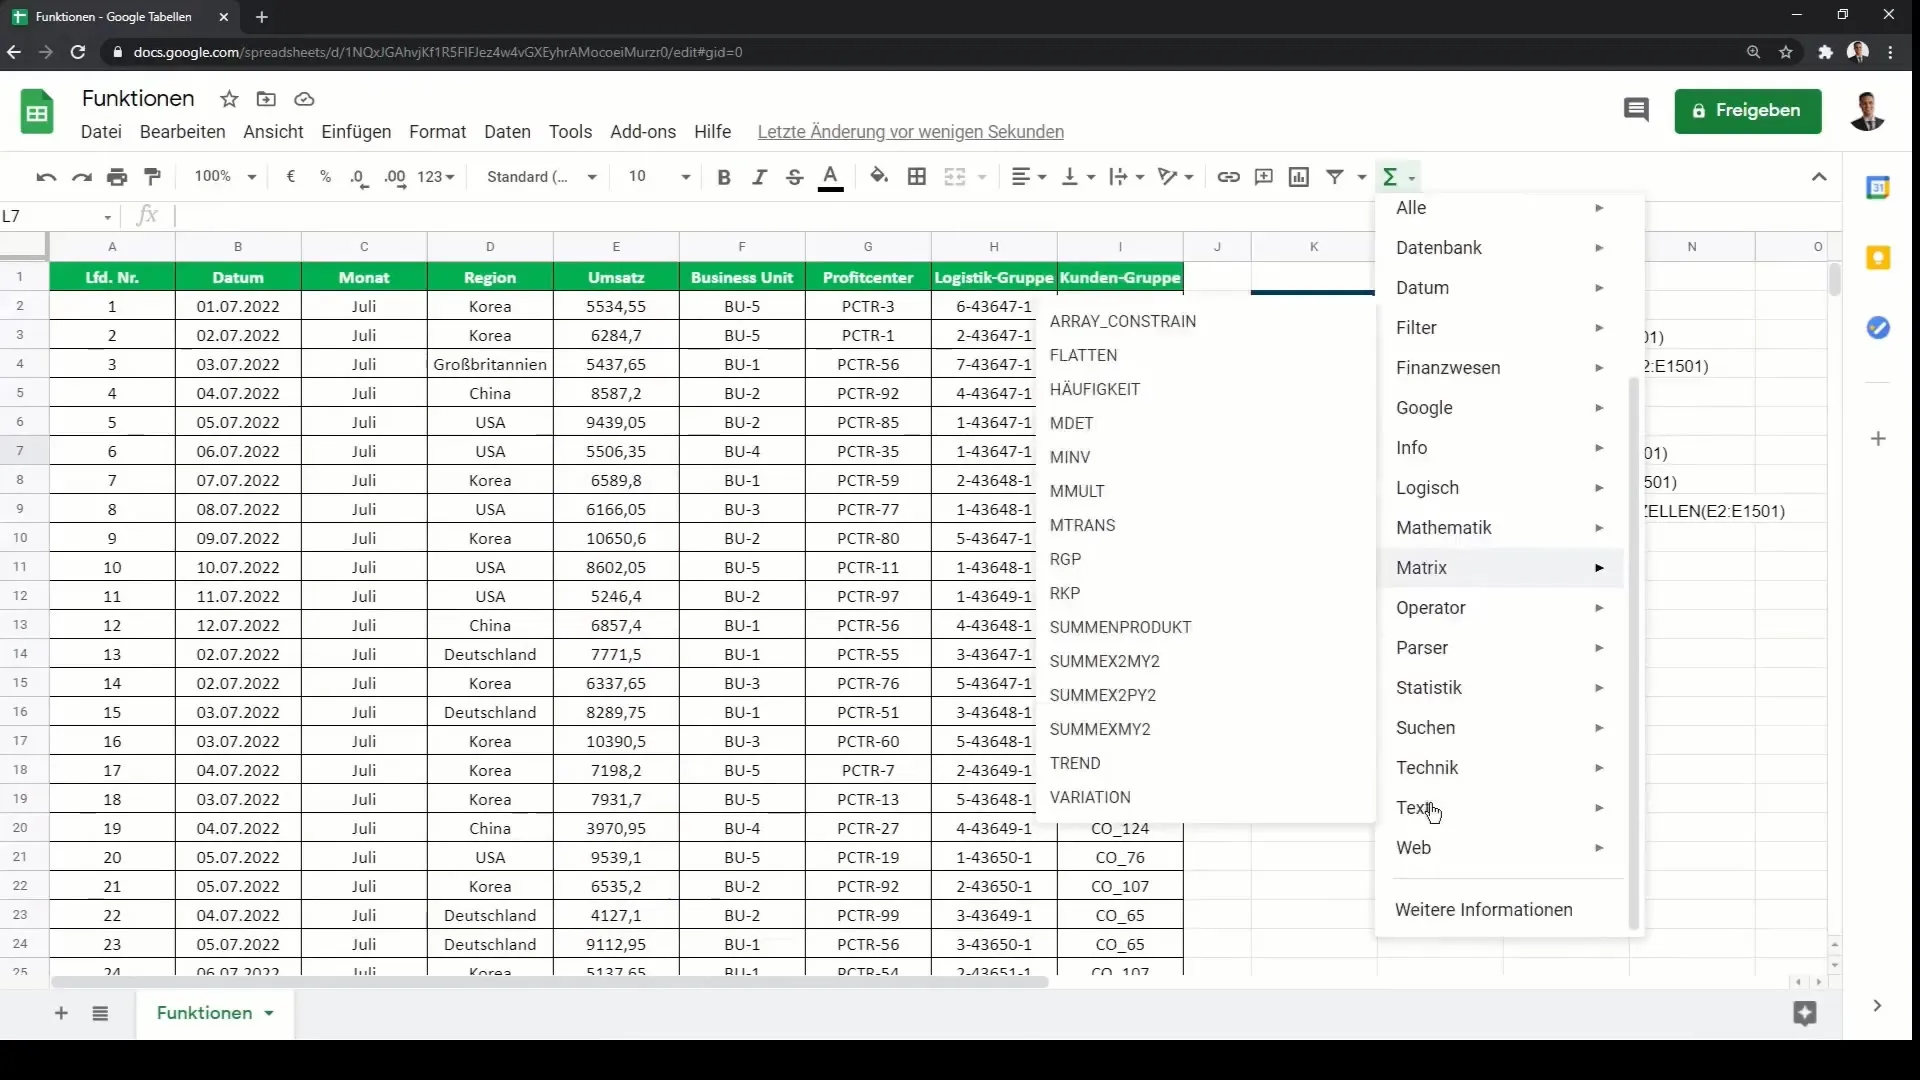Click the Freigeben share button

[1749, 109]
